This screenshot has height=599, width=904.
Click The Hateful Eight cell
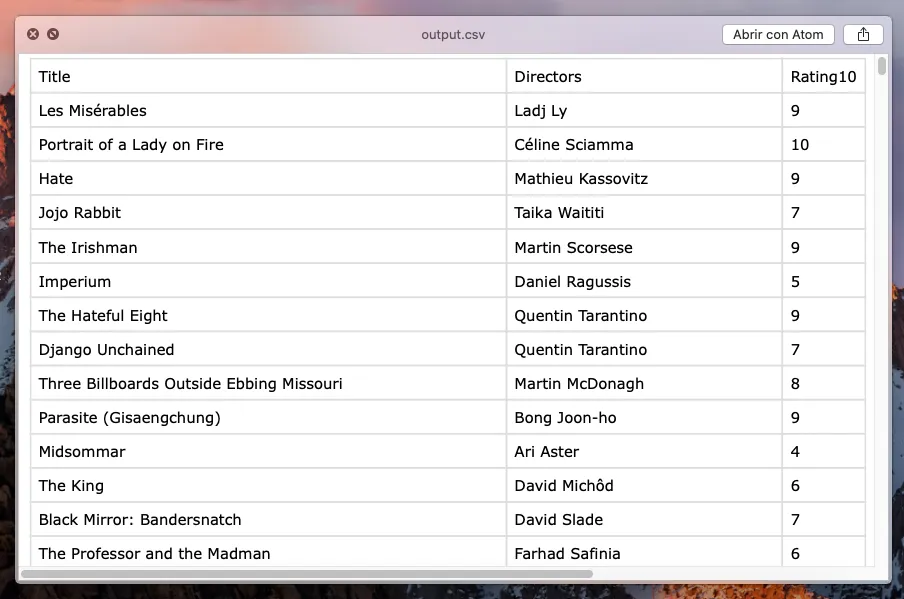pos(269,315)
